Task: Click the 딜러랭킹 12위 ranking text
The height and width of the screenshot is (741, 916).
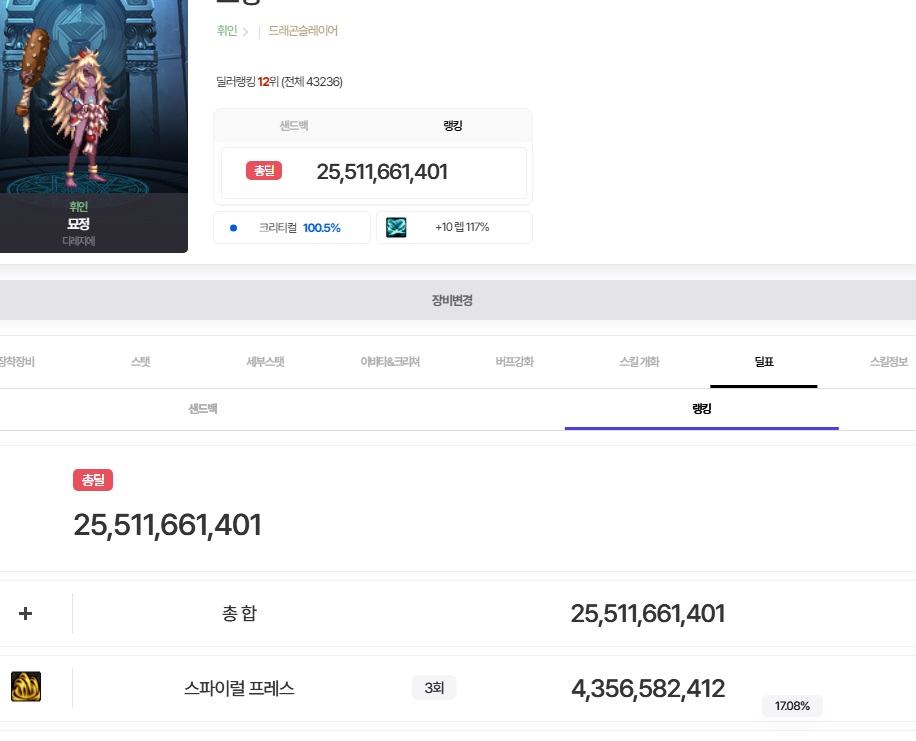Action: (x=279, y=82)
